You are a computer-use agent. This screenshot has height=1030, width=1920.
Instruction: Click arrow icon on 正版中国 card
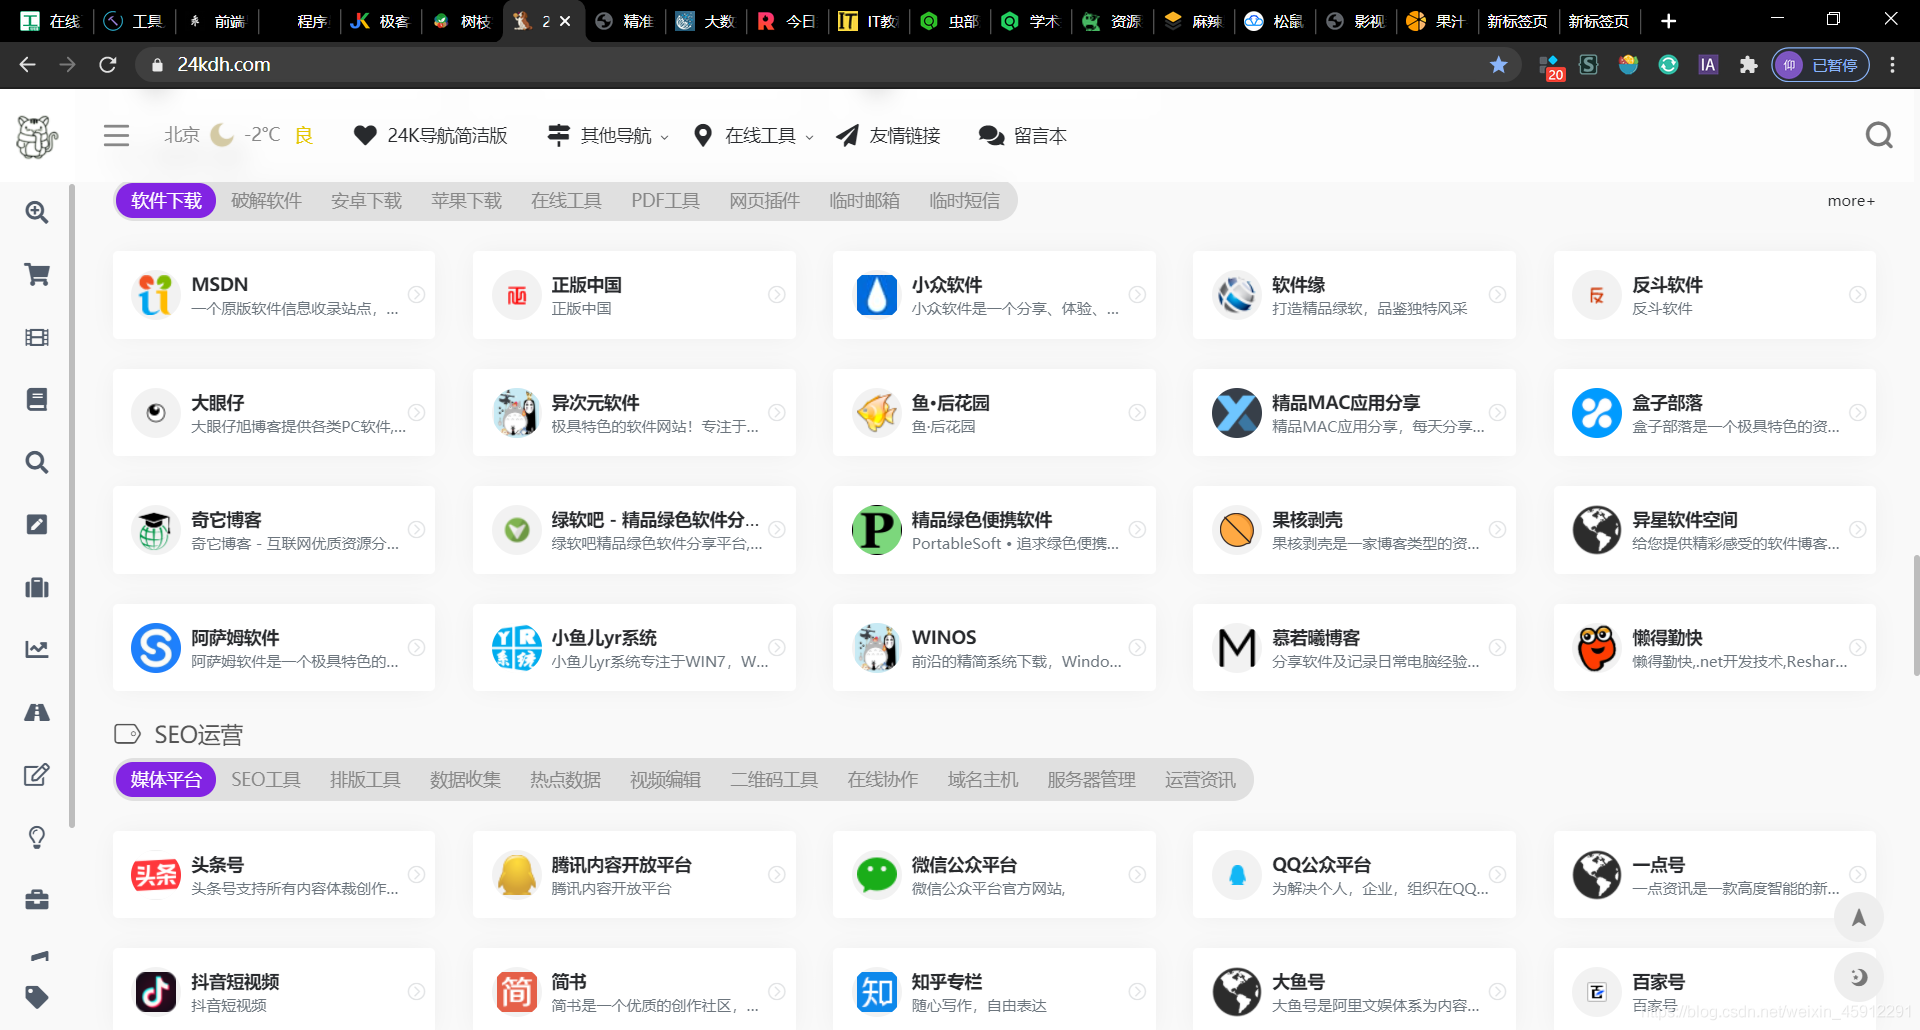777,295
